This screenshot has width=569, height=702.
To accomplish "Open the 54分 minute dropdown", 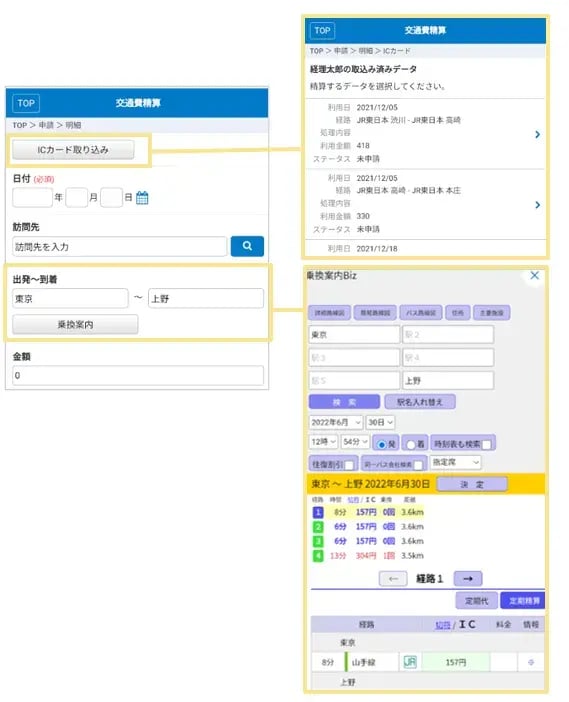I will click(x=355, y=442).
